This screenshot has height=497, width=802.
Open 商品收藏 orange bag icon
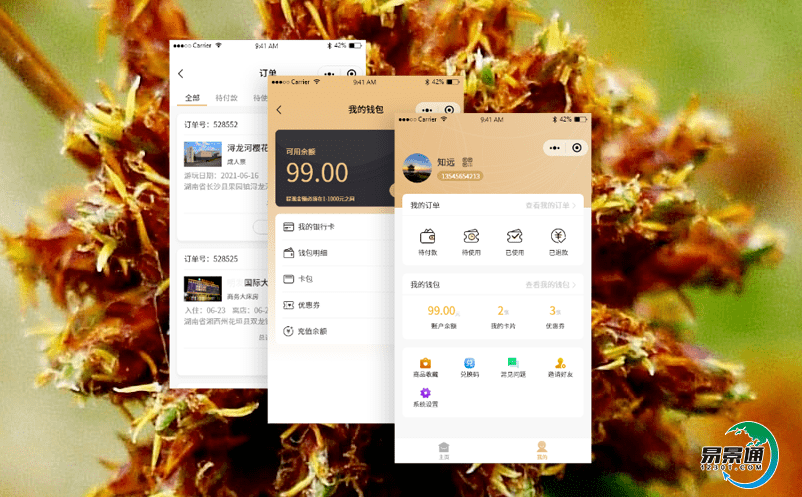click(x=426, y=363)
